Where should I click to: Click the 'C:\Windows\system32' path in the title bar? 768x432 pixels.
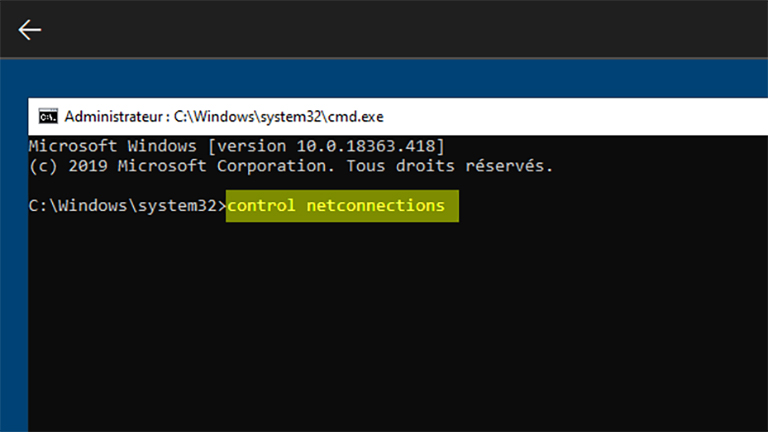point(248,116)
